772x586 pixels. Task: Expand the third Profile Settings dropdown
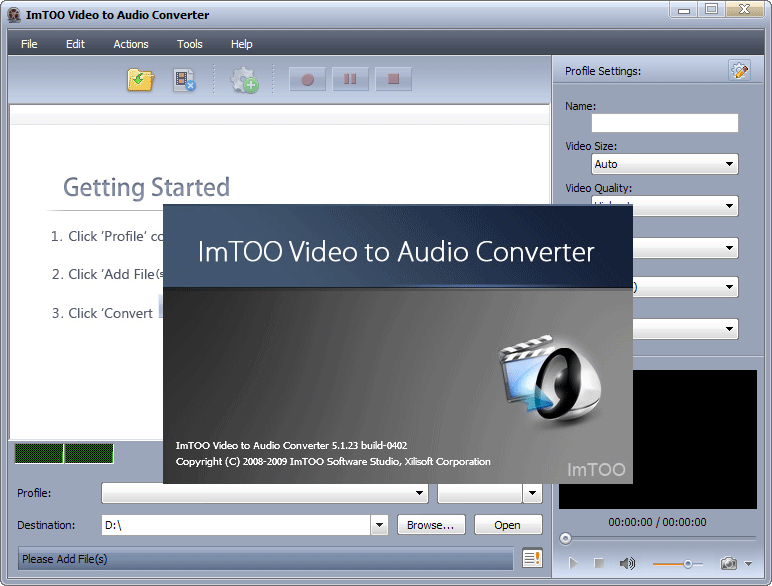729,248
